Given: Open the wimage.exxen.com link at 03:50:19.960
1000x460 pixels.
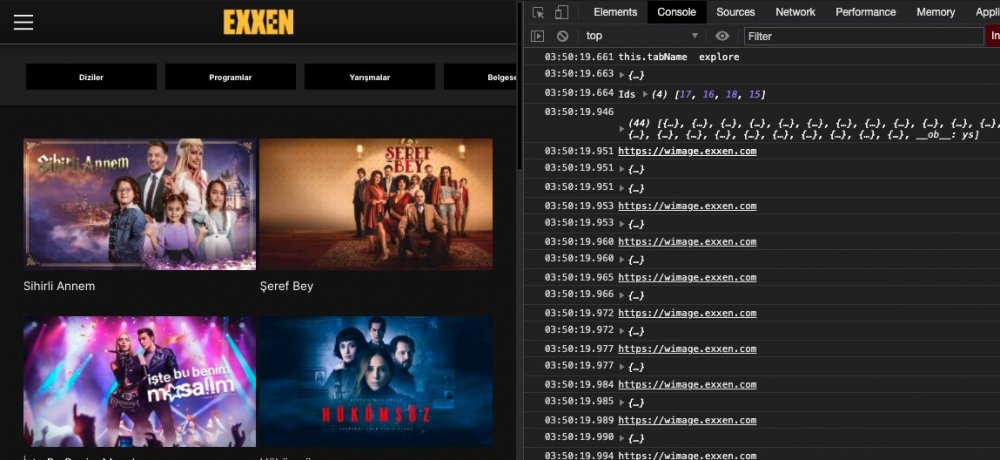Looking at the screenshot, I should coord(688,242).
